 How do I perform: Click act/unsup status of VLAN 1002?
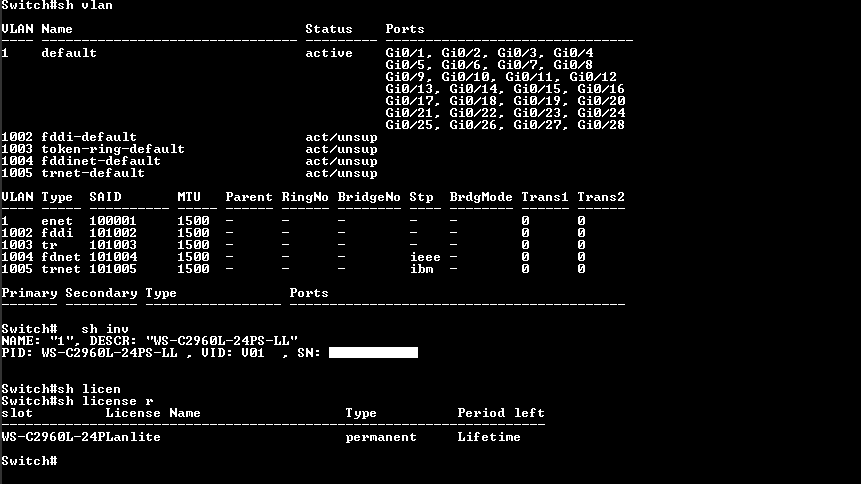pos(341,137)
